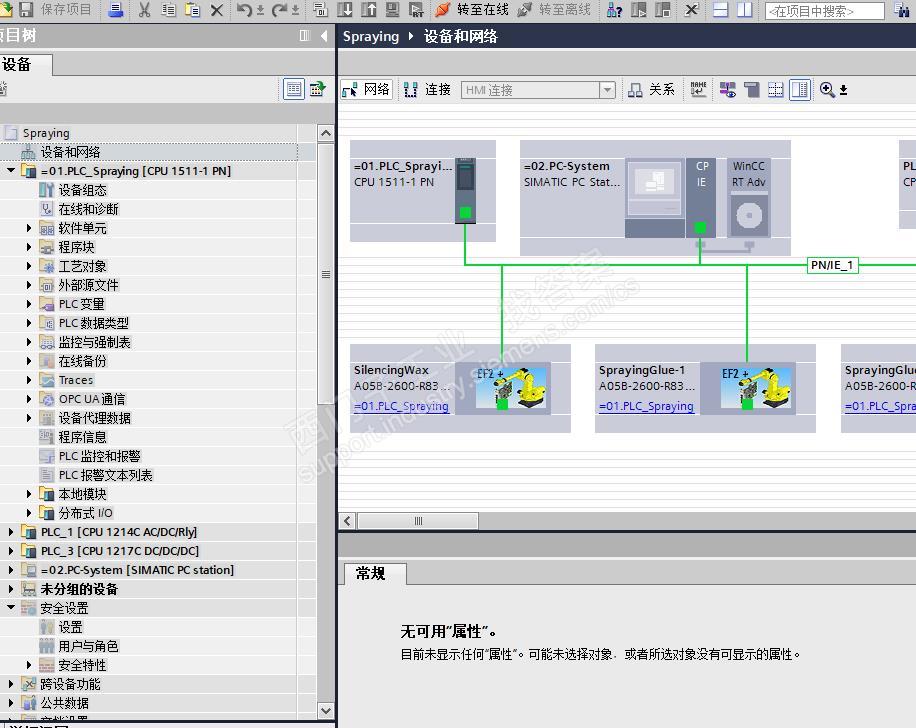Image resolution: width=916 pixels, height=728 pixels.
Task: Select the WinCC RT Adv module
Action: (748, 198)
